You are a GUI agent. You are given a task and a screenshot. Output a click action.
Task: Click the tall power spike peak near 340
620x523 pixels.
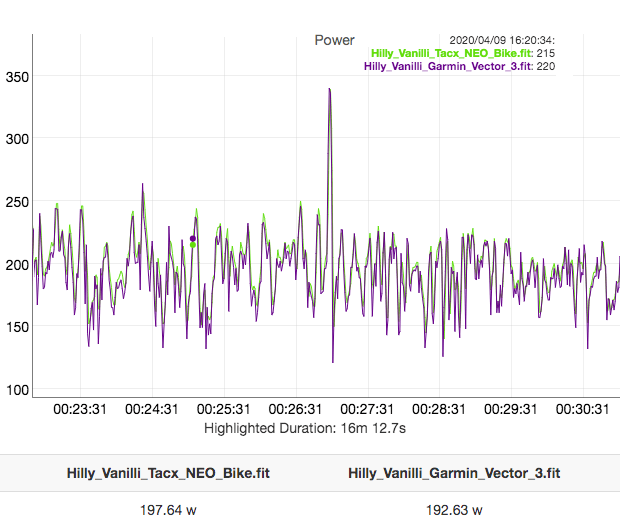(329, 90)
